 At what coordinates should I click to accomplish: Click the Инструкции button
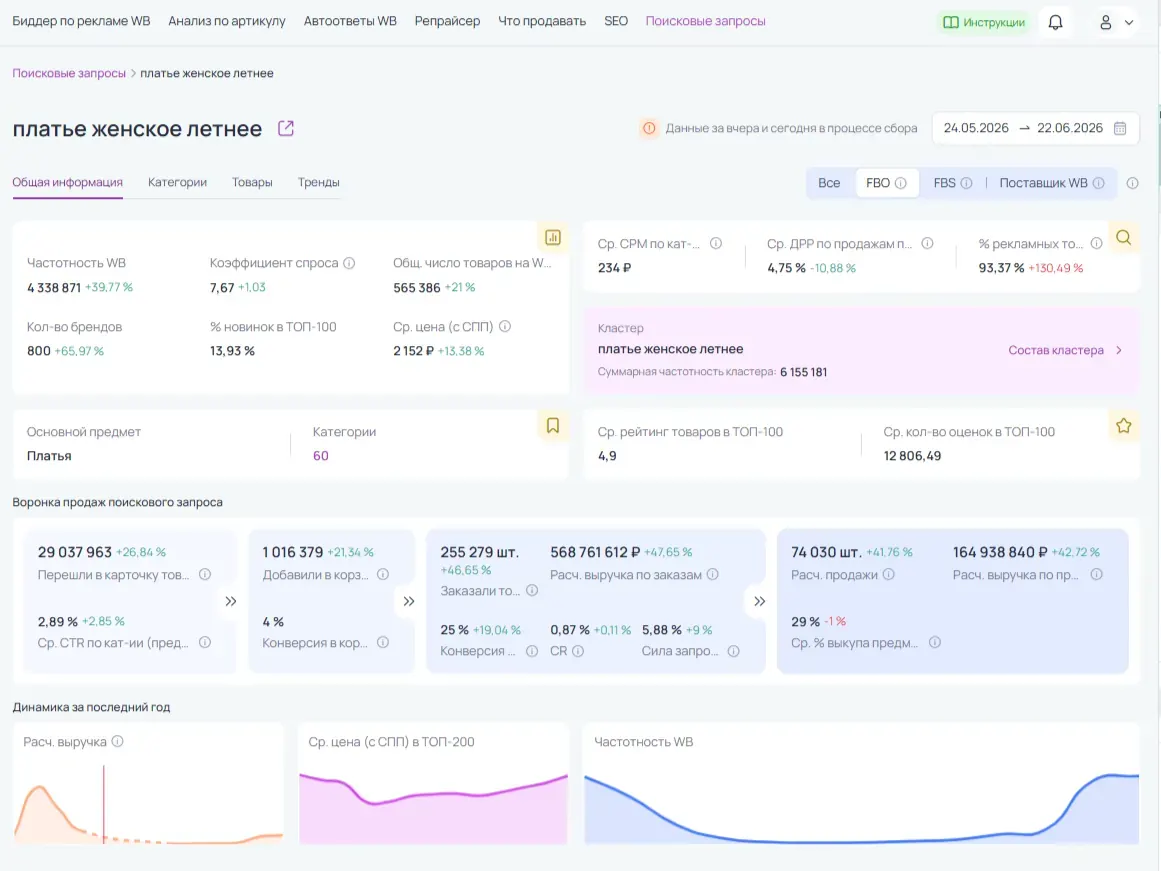click(984, 22)
